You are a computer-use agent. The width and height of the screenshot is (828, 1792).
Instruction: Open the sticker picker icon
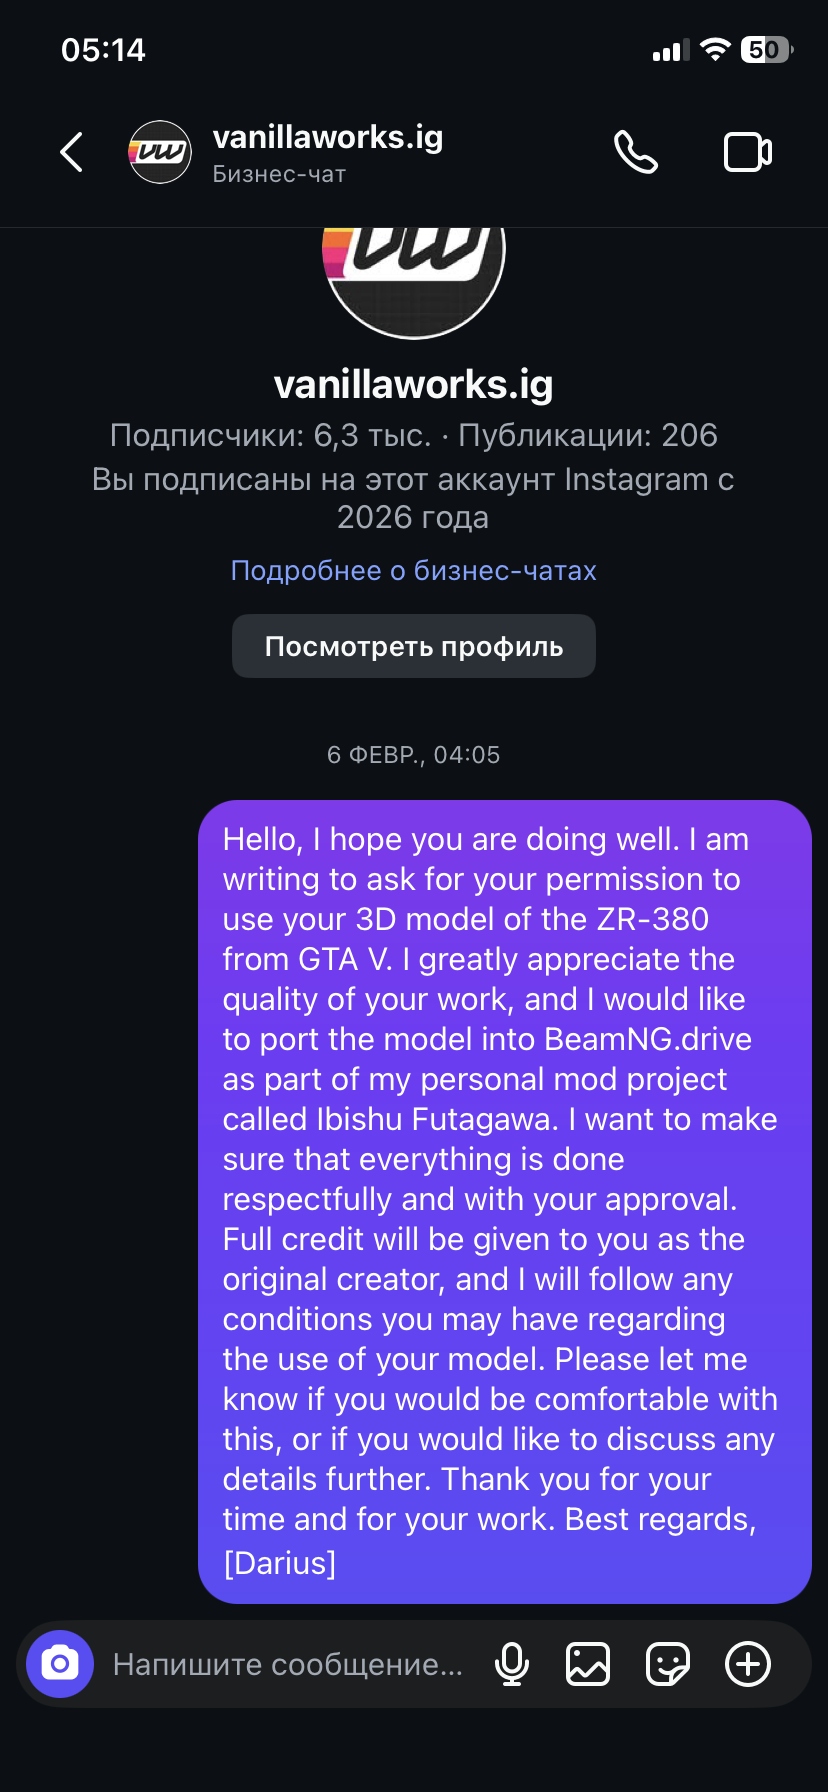pyautogui.click(x=668, y=1664)
